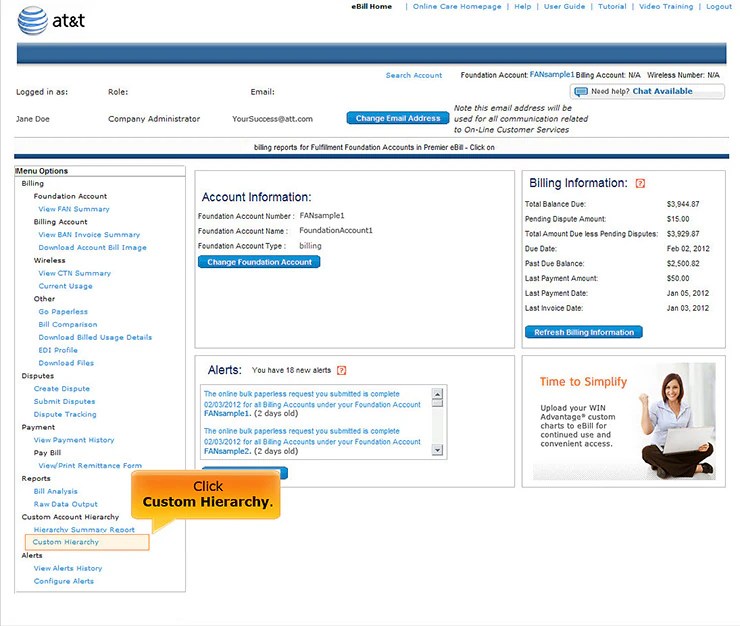Select Create Dispute
This screenshot has height=626, width=740.
tap(62, 389)
